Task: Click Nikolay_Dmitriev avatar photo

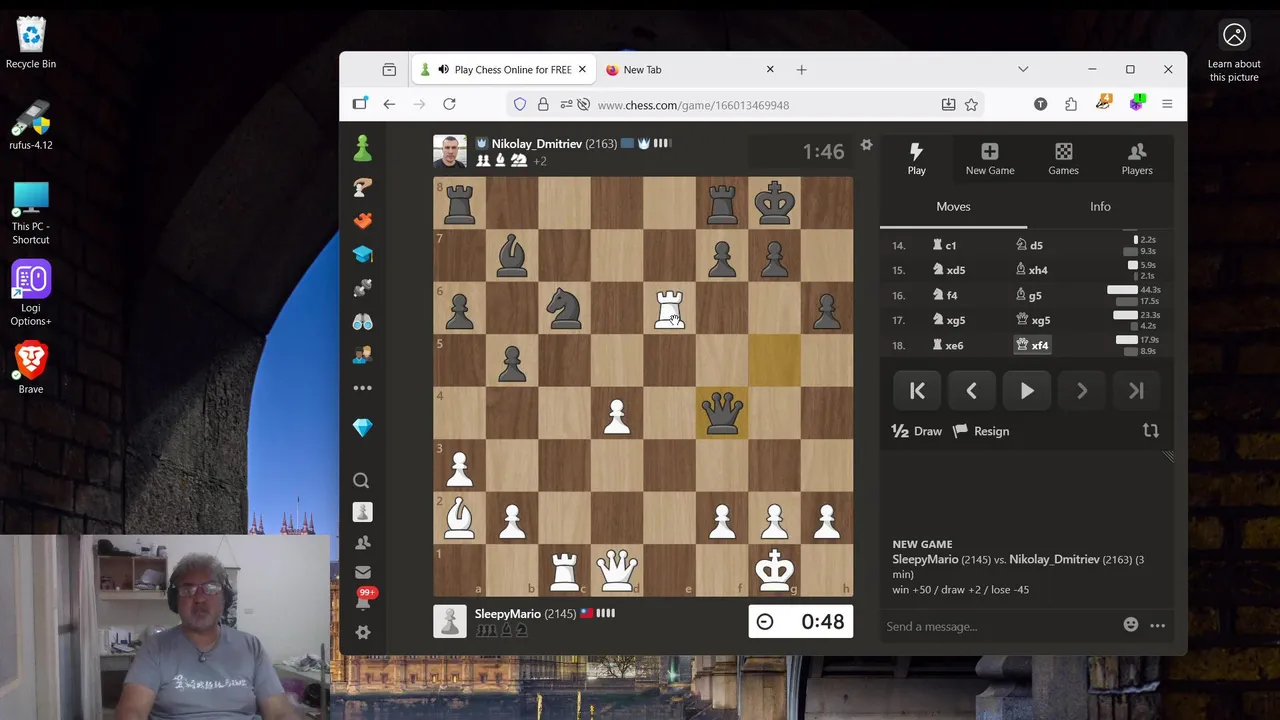Action: [450, 152]
